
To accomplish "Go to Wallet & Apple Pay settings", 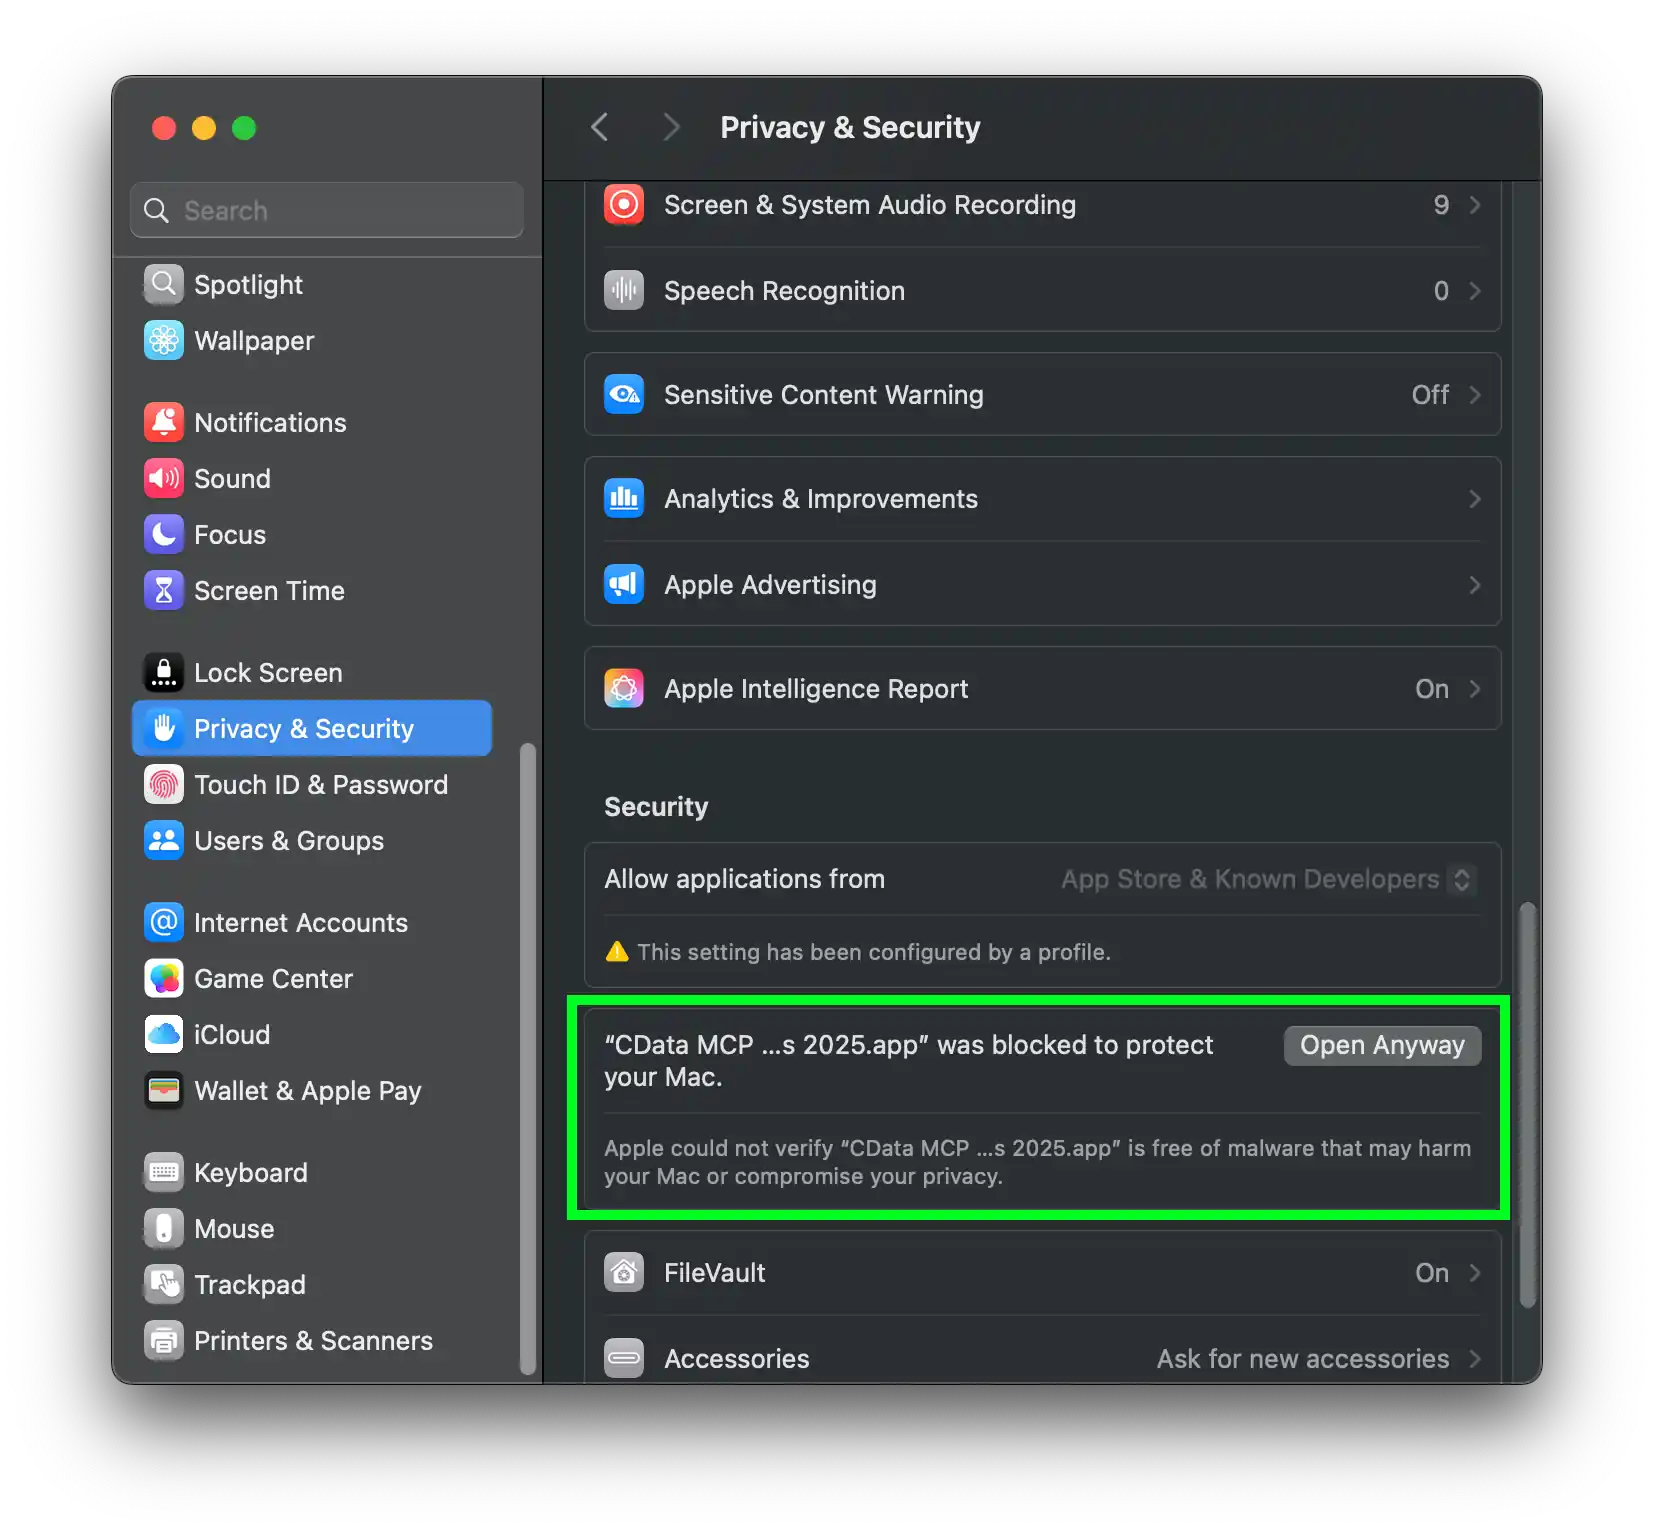I will 307,1091.
